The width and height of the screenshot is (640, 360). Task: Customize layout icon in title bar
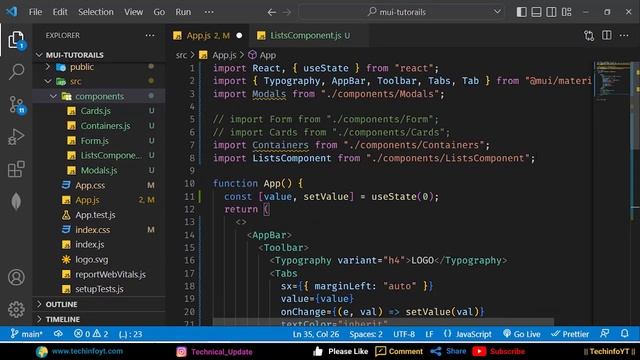[x=567, y=12]
